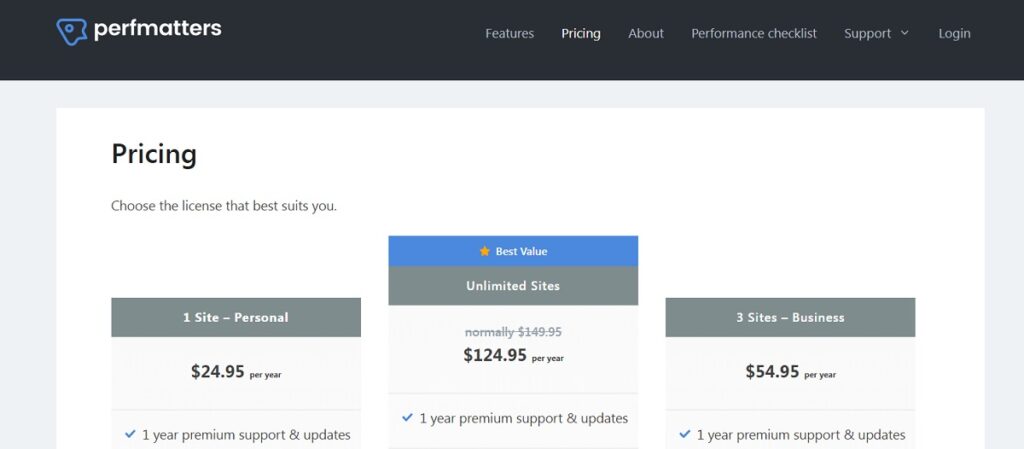Select the 1 Site – Personal header
This screenshot has height=449, width=1024.
point(236,317)
